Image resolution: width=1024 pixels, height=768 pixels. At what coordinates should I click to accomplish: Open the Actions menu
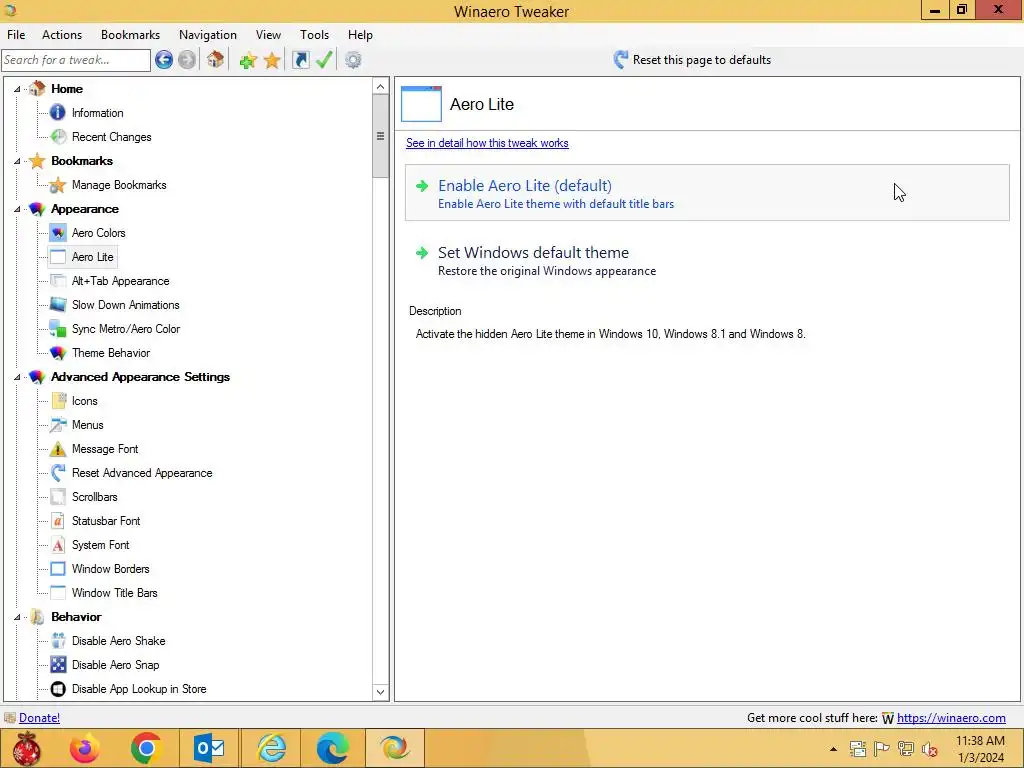point(62,35)
